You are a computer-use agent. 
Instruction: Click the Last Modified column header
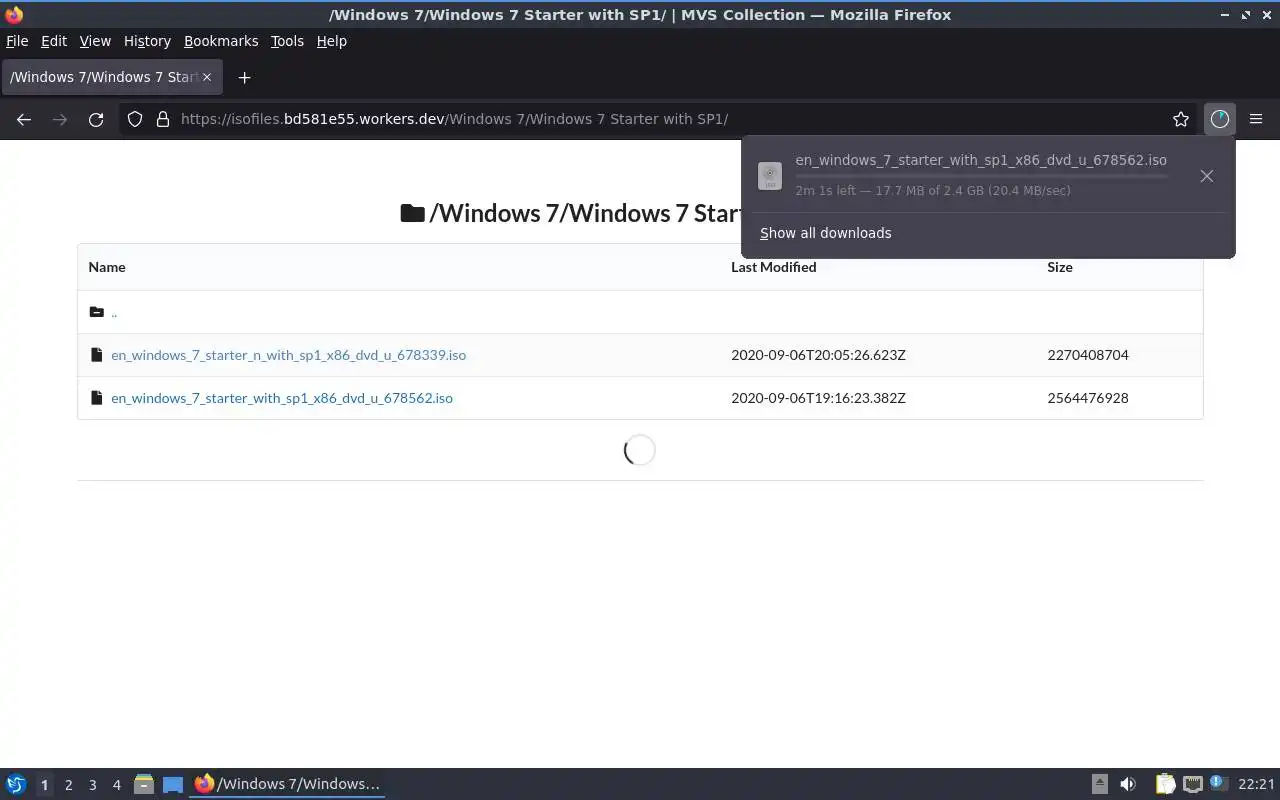pos(773,267)
